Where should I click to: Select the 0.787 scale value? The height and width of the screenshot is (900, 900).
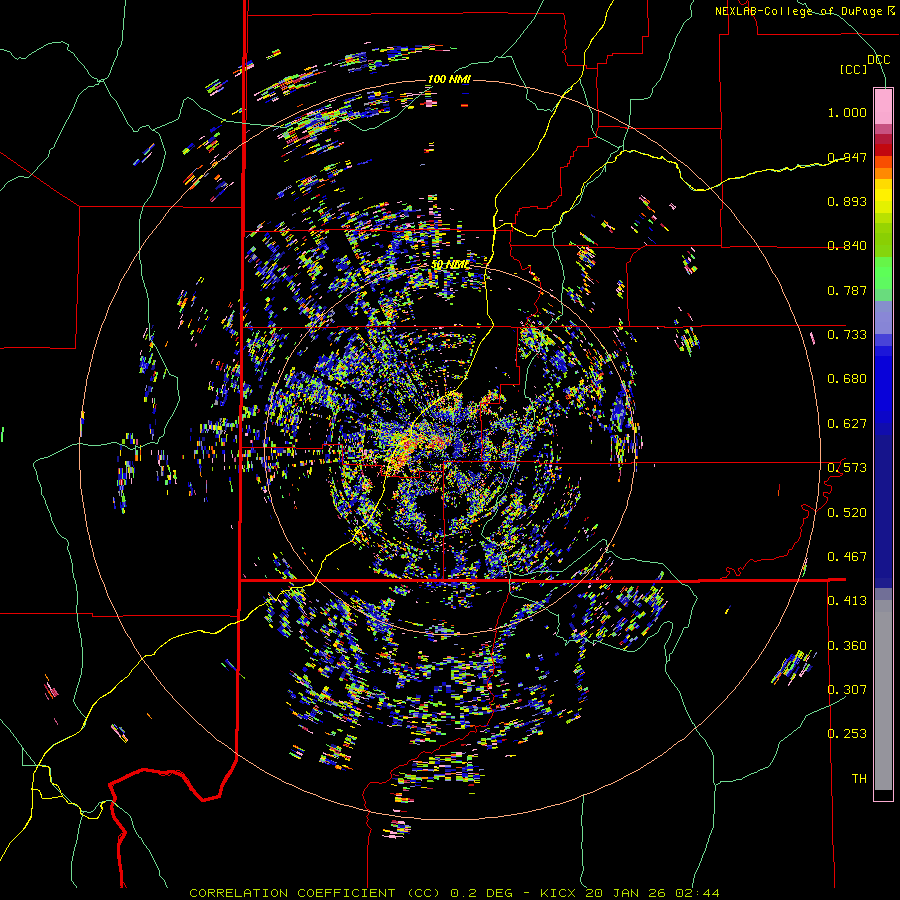click(x=847, y=290)
